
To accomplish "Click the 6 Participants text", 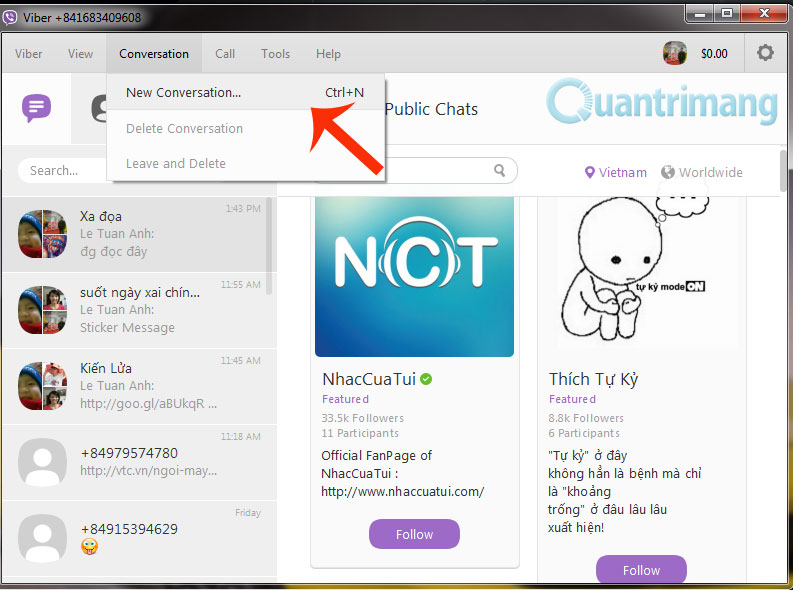I will pyautogui.click(x=584, y=433).
